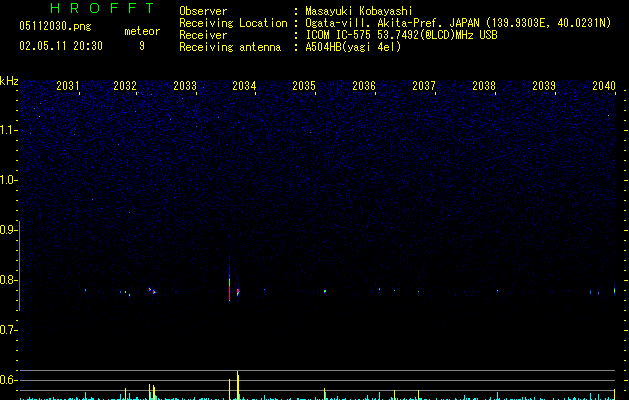Click the 1.0 kHz frequency label
The image size is (629, 400).
[x=8, y=180]
